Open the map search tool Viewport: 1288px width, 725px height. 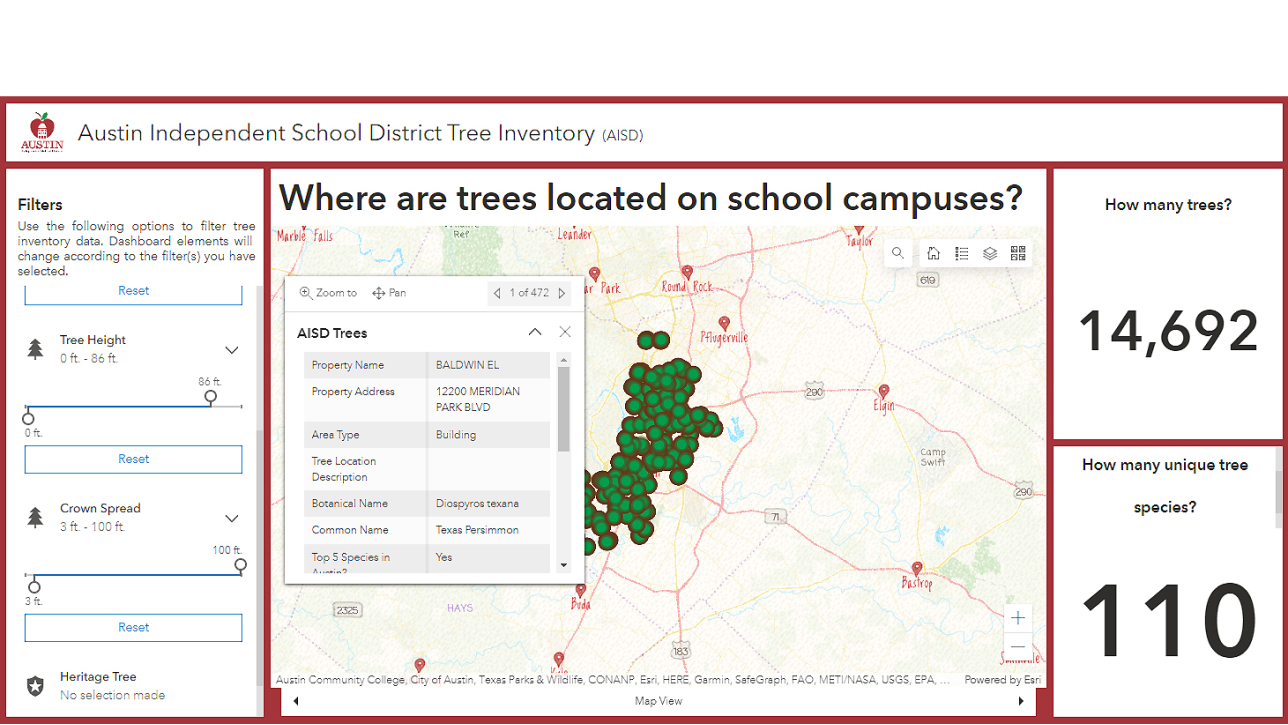tap(898, 254)
